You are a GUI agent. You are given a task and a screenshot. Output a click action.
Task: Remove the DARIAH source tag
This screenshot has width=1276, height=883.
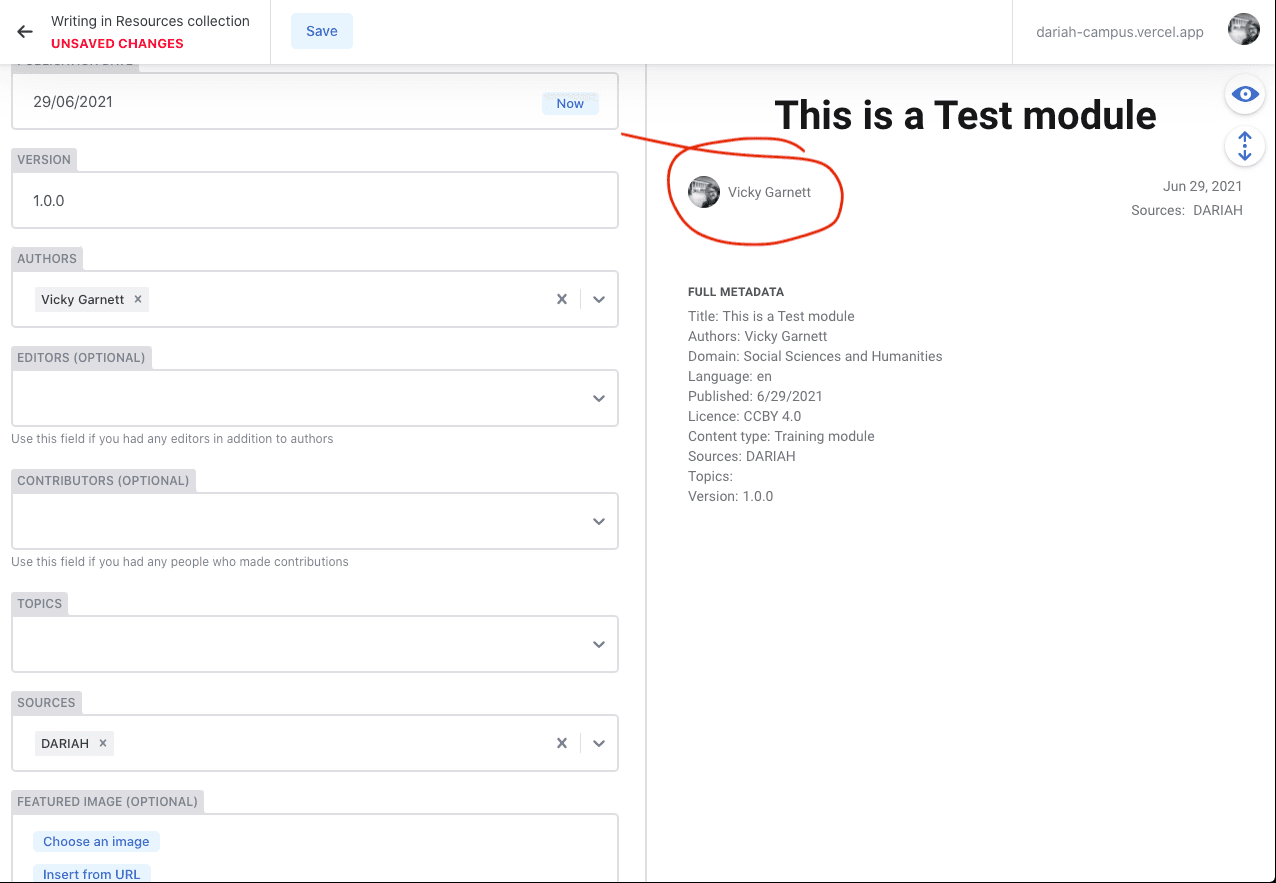tap(103, 743)
